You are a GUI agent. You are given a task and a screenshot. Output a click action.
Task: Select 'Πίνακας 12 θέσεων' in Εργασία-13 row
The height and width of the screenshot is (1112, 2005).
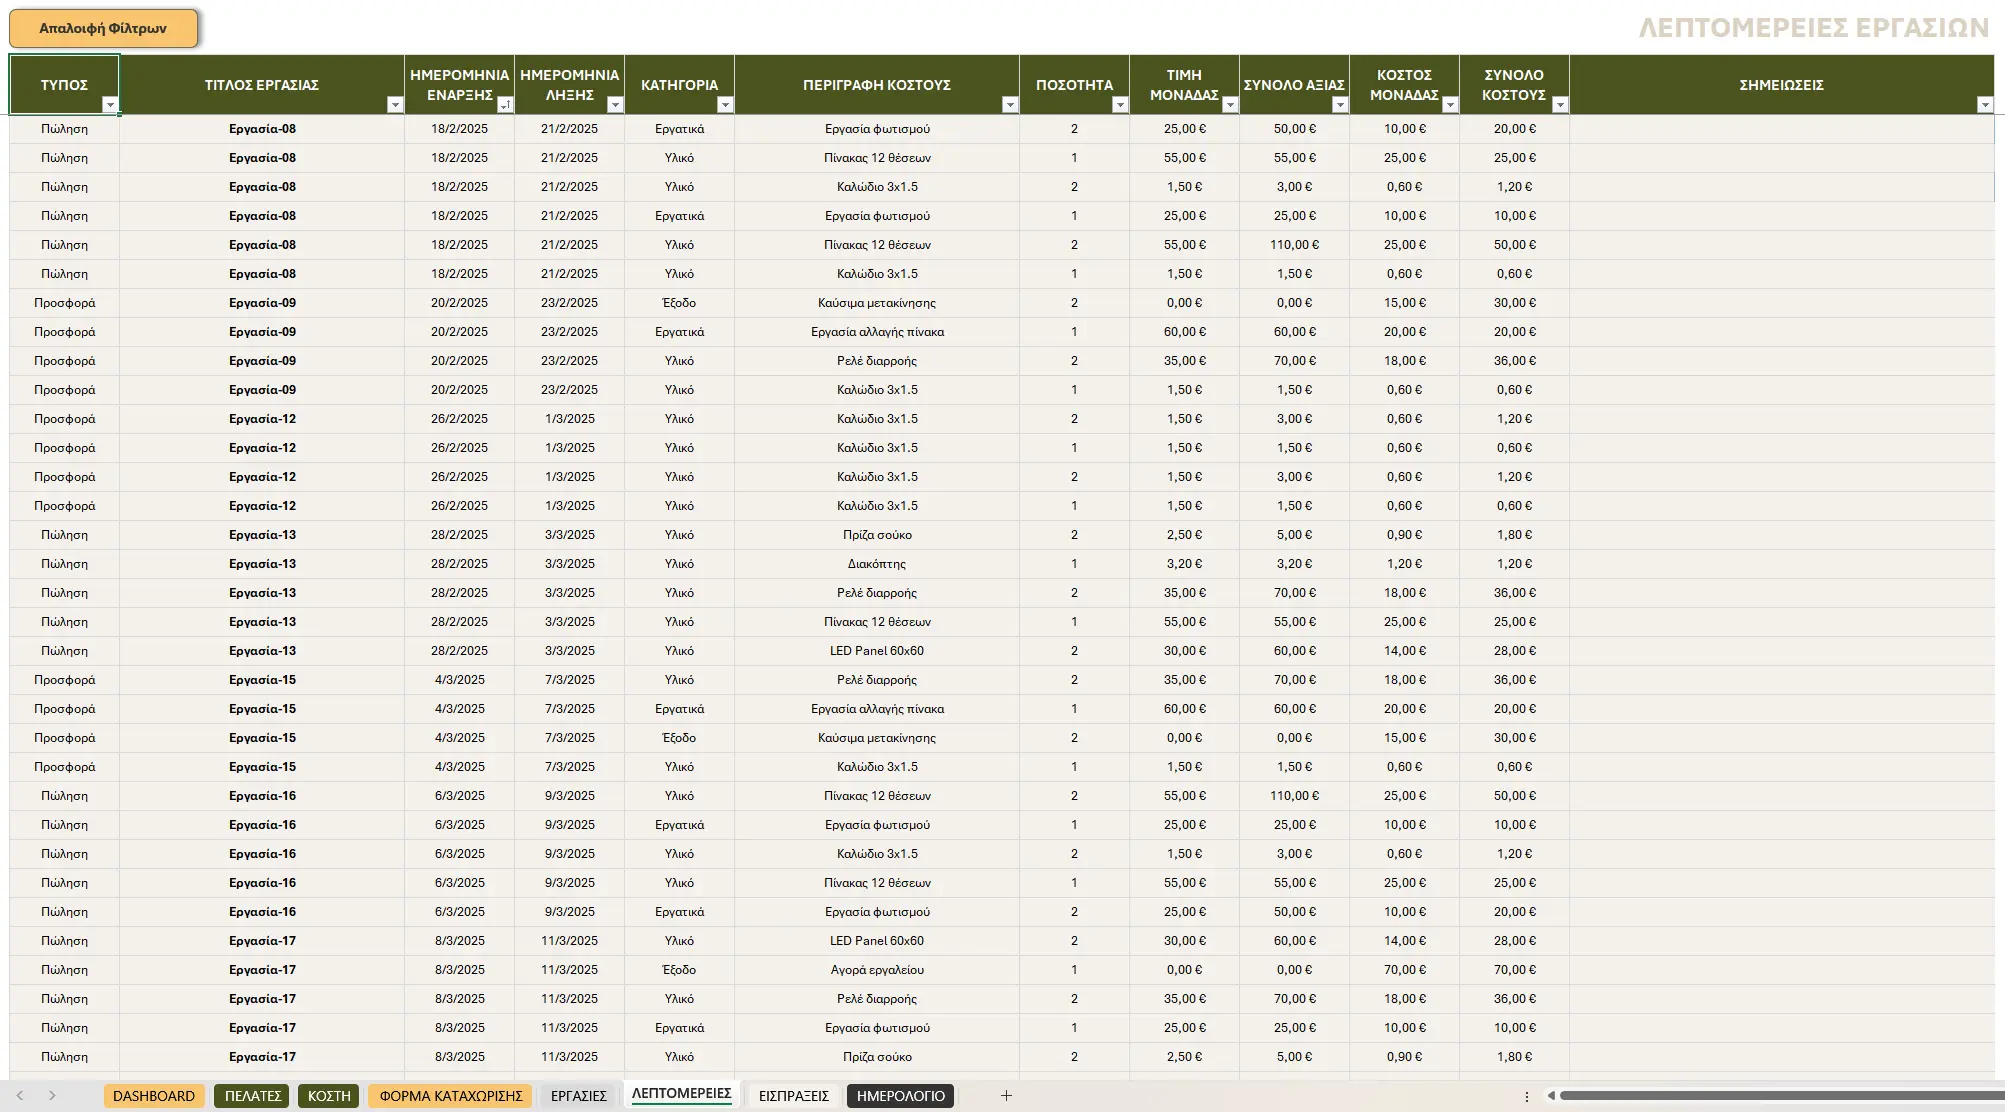click(x=877, y=622)
